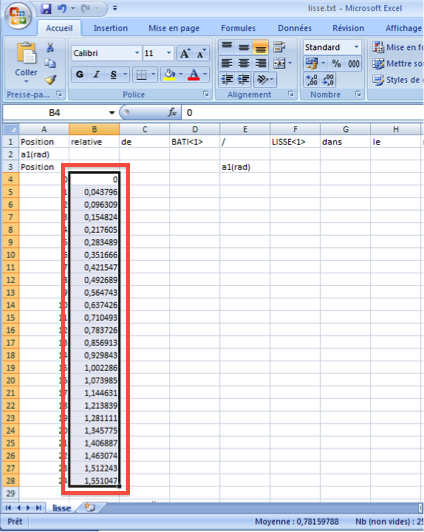Image resolution: width=424 pixels, height=532 pixels.
Task: Apply cell borders button
Action: (141, 74)
